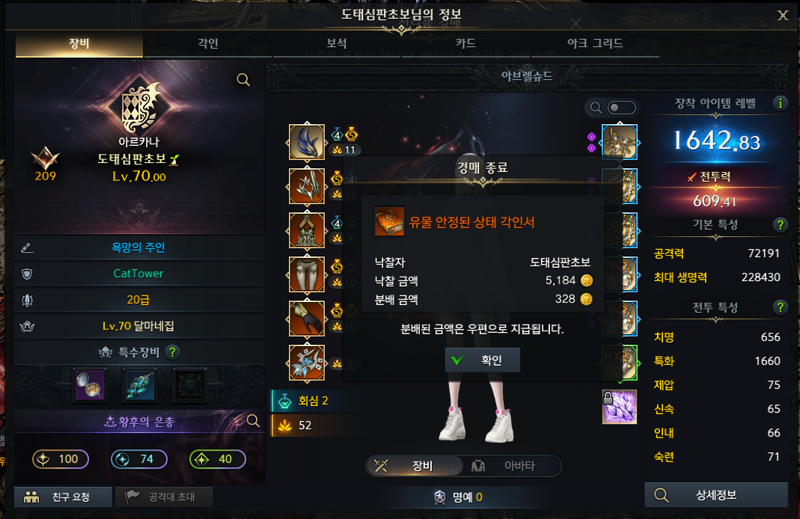Send a friend request via 친구 요청
Screen dimensions: 800x519
click(x=63, y=497)
